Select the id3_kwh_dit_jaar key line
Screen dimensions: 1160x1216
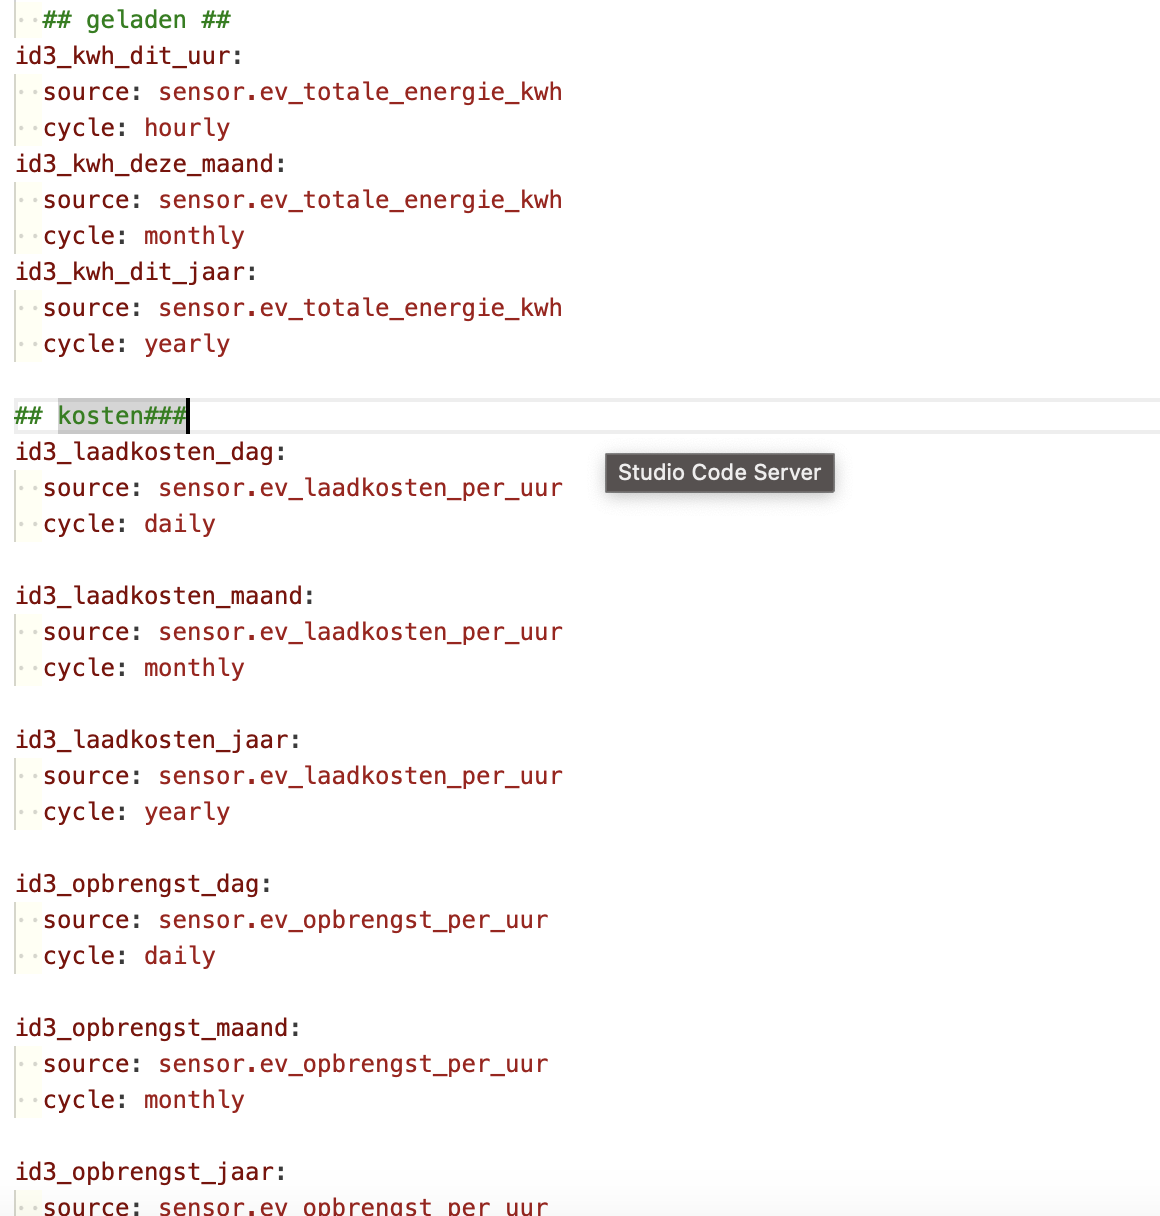(134, 272)
